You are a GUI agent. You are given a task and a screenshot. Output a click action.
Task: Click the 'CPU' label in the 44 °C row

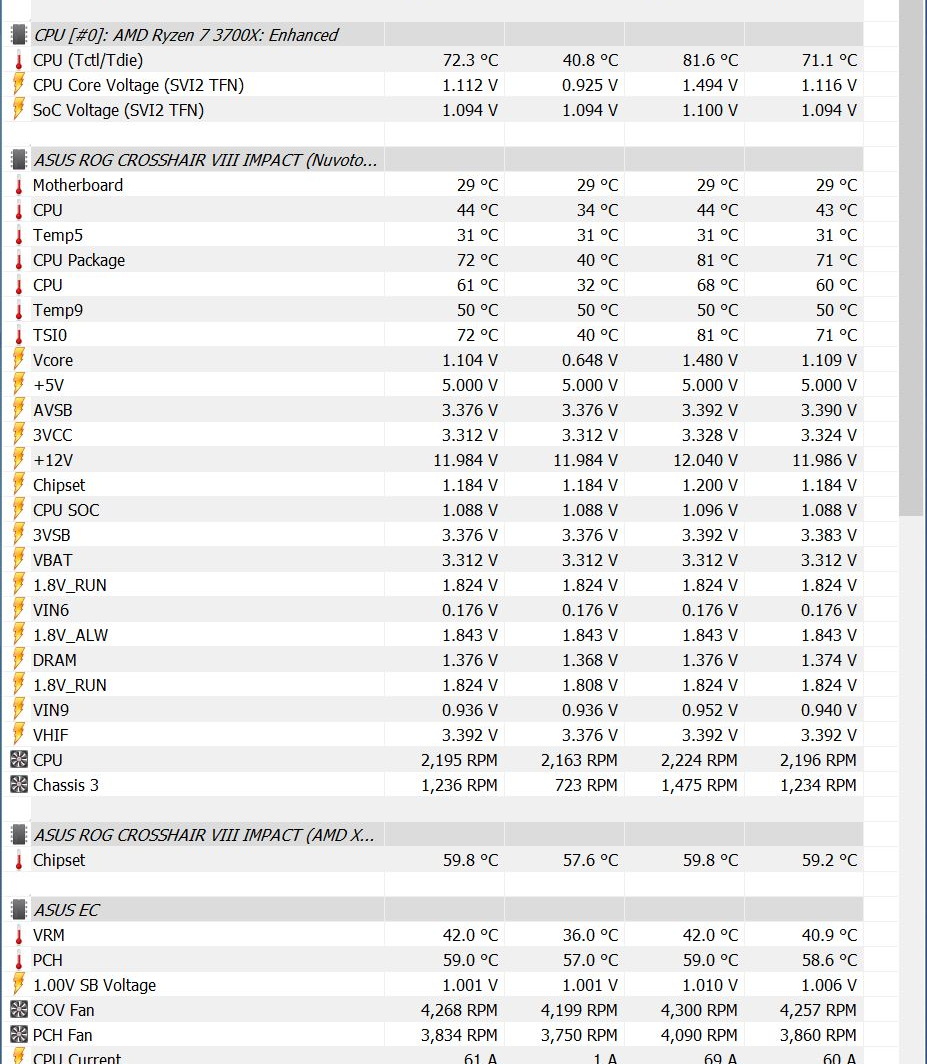pyautogui.click(x=48, y=210)
